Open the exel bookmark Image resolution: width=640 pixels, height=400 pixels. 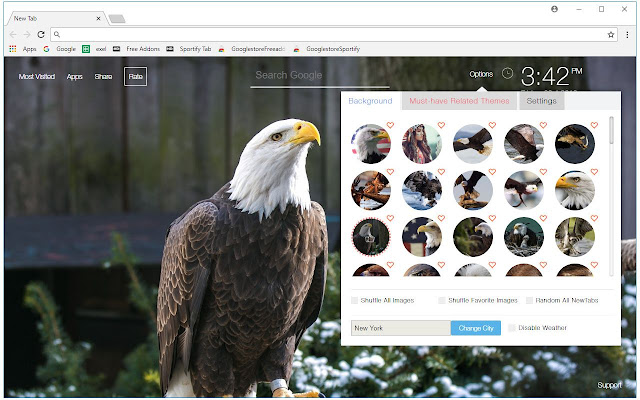[94, 49]
